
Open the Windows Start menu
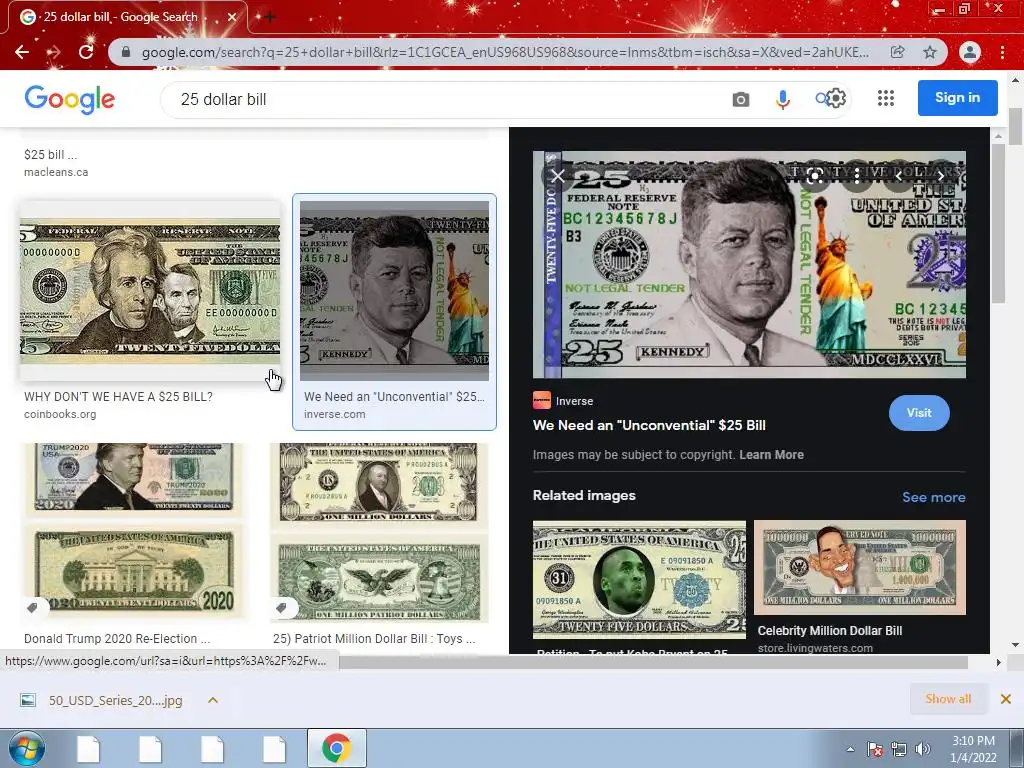pyautogui.click(x=25, y=748)
